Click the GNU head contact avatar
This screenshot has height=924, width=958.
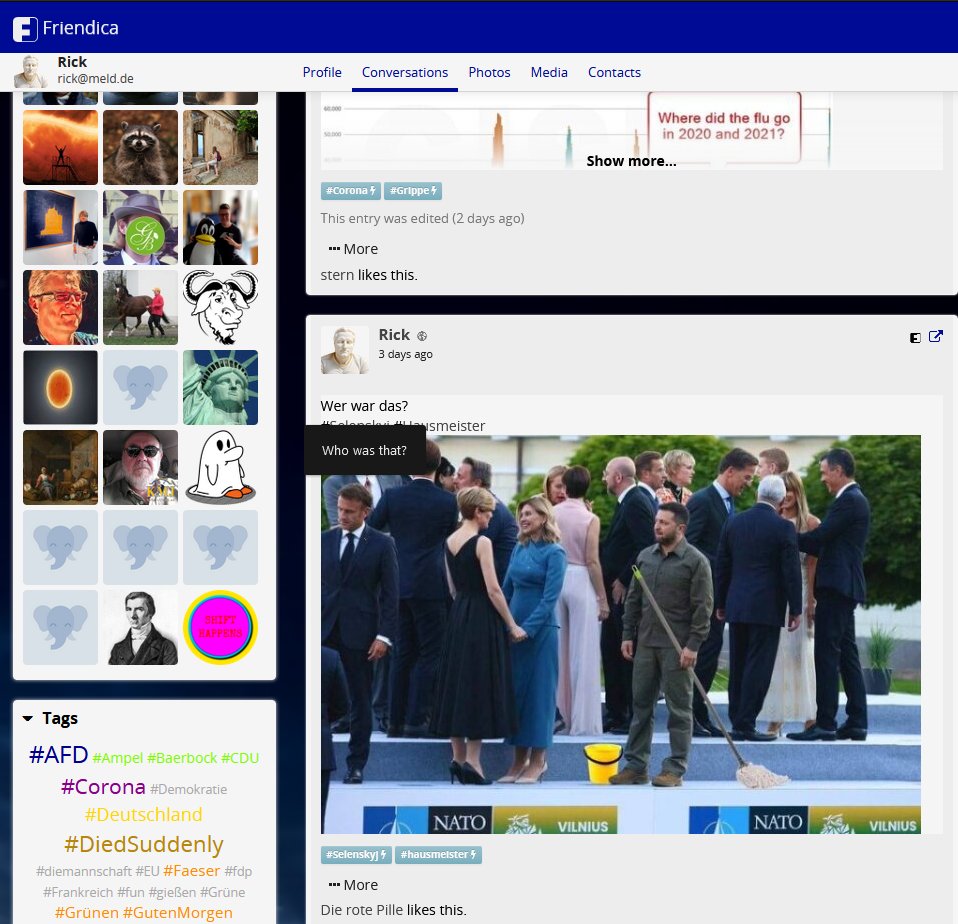click(220, 307)
